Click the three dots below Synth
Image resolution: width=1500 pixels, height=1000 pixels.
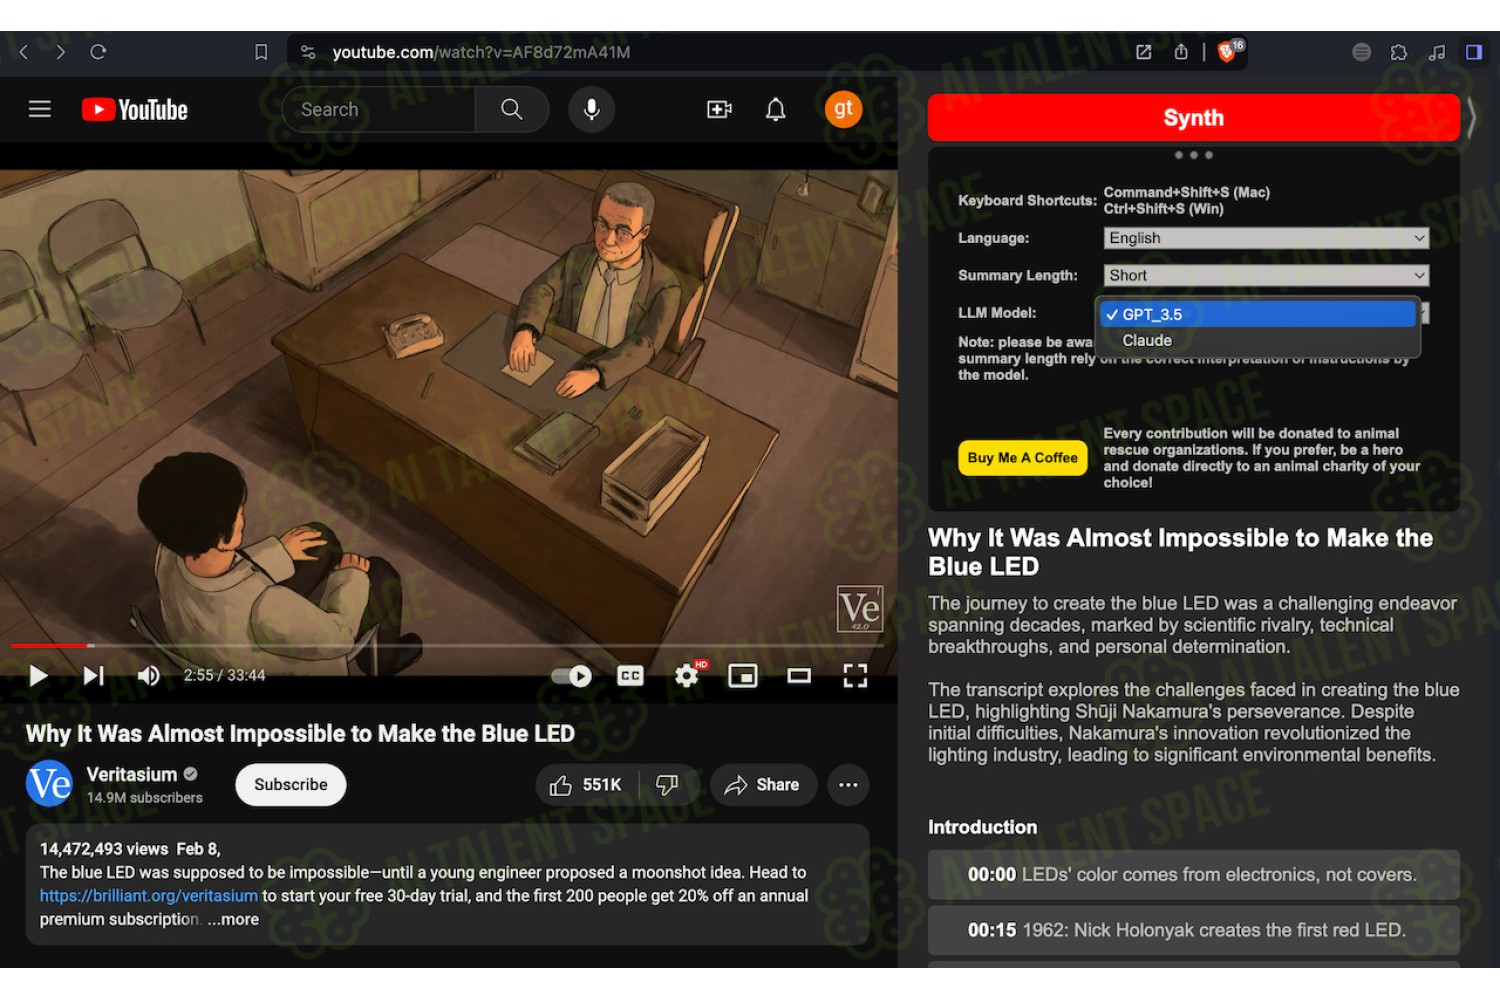click(x=1194, y=155)
